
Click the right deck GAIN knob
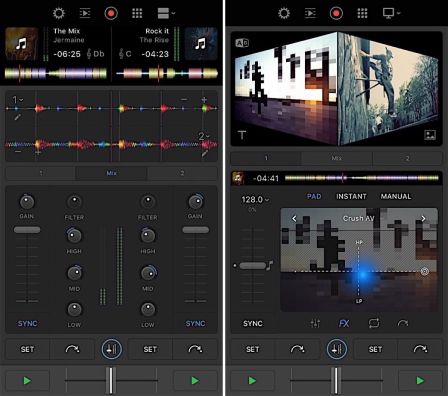click(x=195, y=201)
